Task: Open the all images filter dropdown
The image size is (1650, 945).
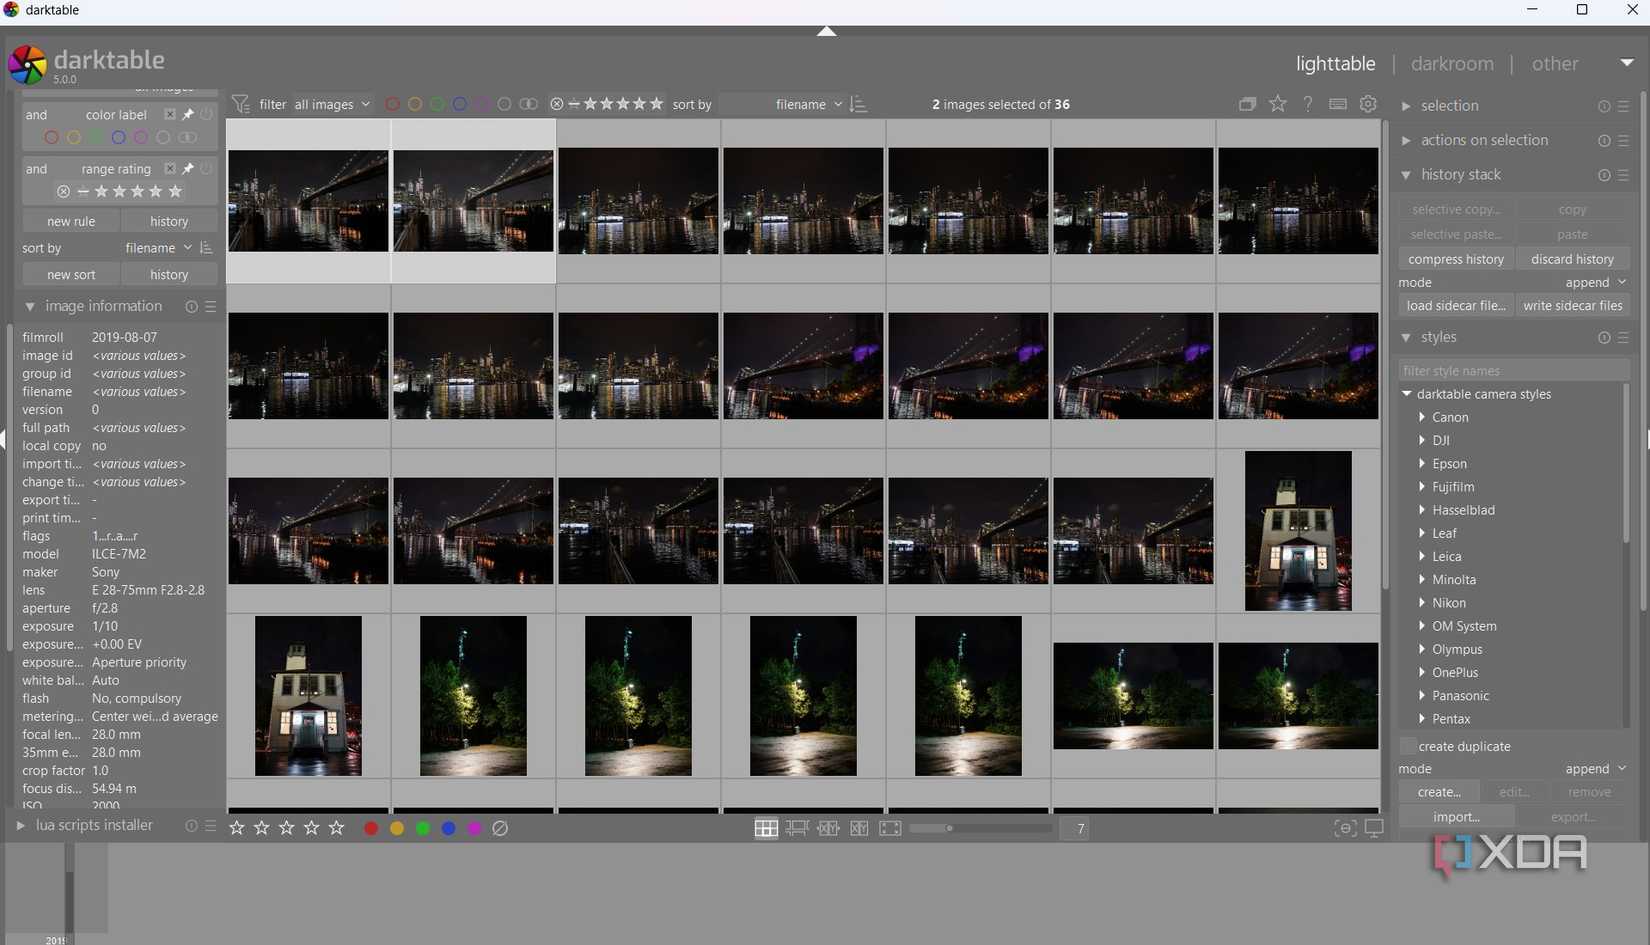Action: [330, 104]
